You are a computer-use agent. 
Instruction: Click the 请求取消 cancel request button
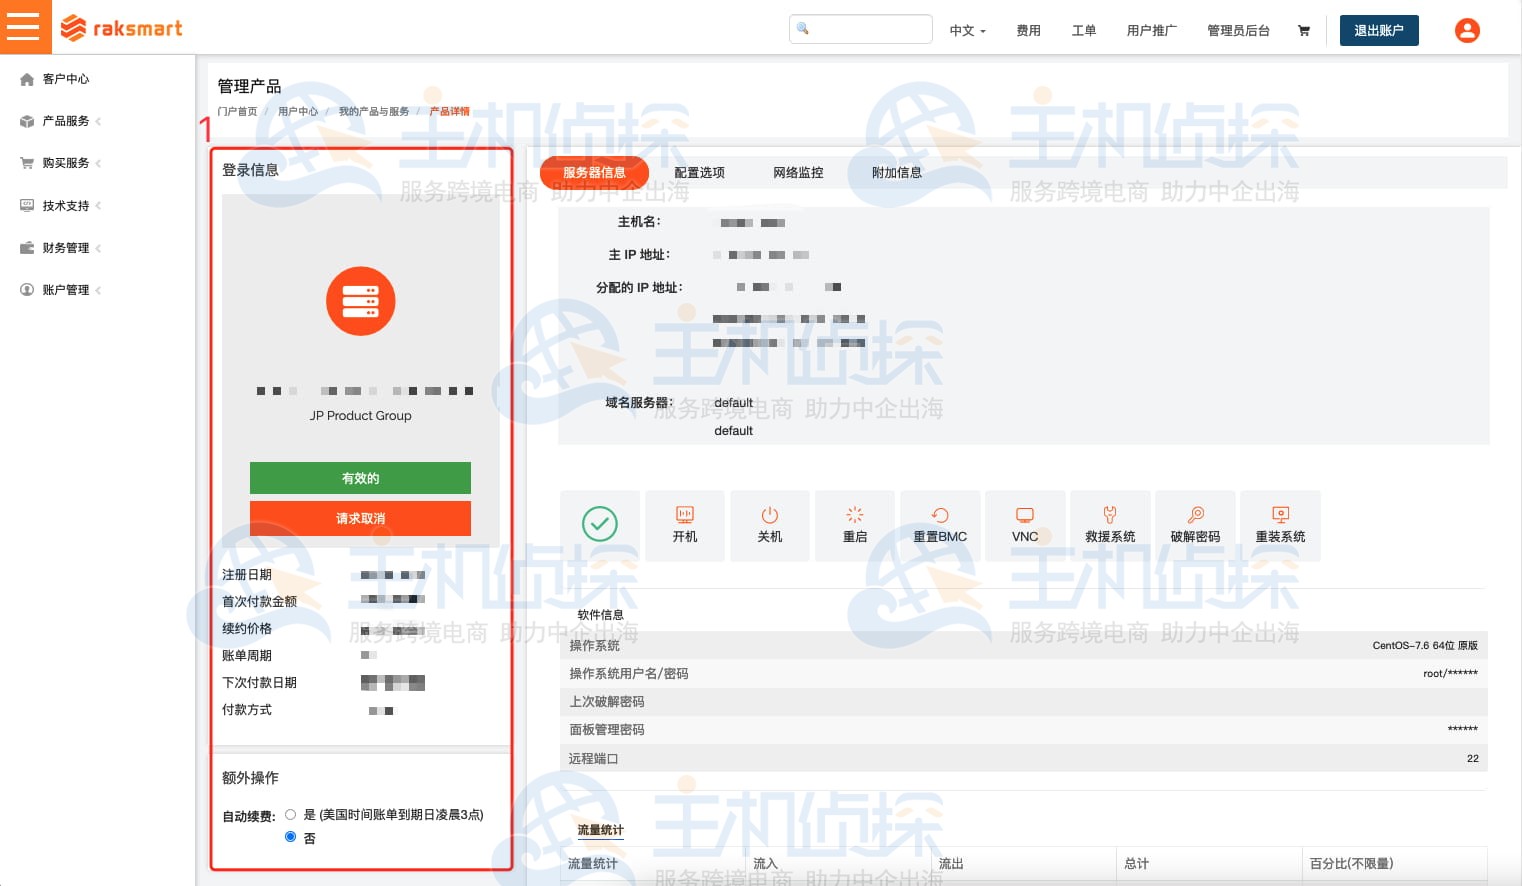(x=360, y=518)
